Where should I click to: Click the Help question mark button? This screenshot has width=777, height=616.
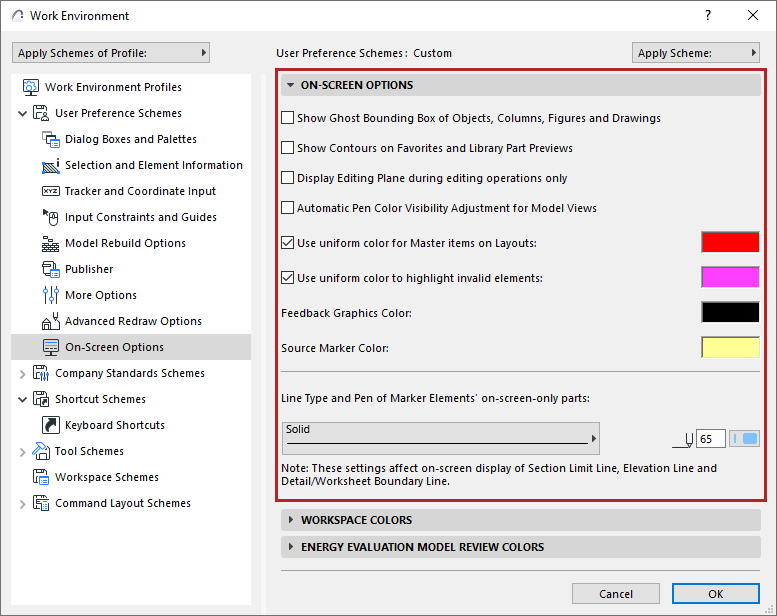pyautogui.click(x=708, y=15)
